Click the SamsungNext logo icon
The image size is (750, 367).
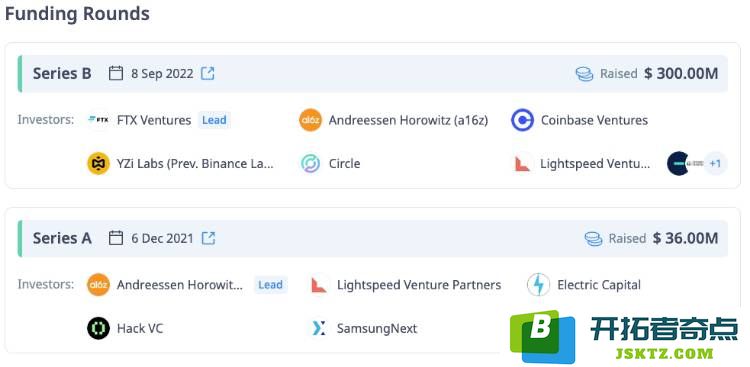pos(319,329)
